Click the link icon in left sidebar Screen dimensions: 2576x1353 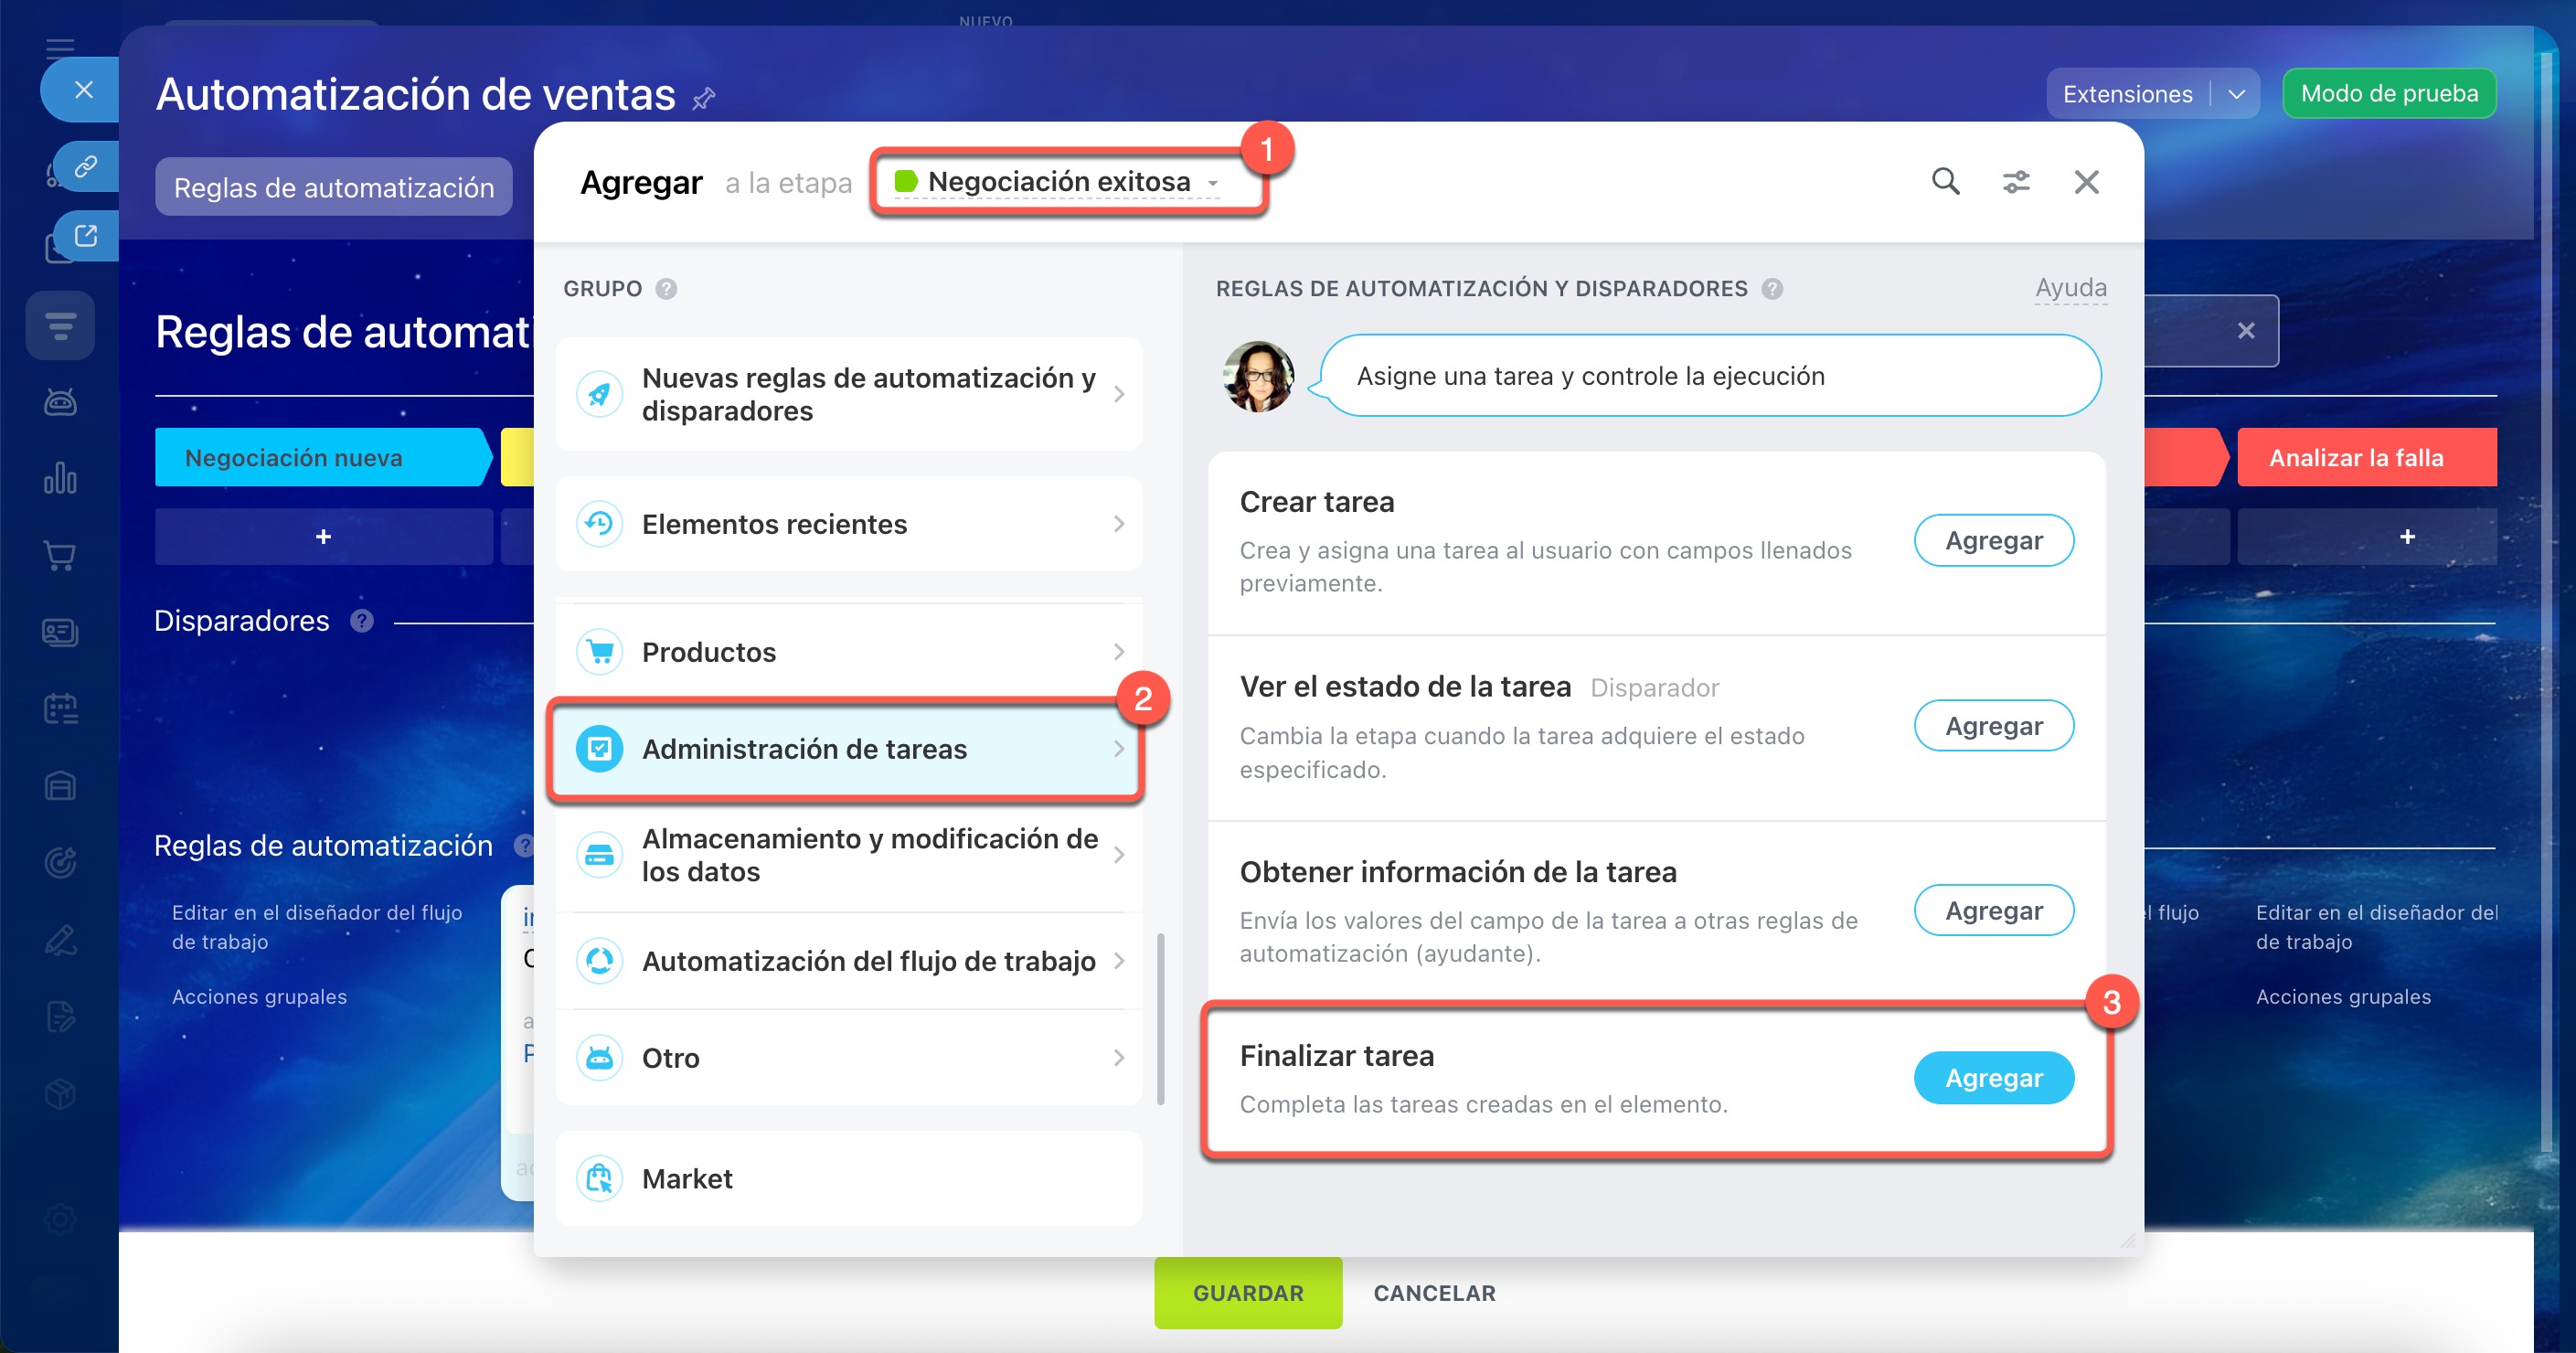[86, 166]
